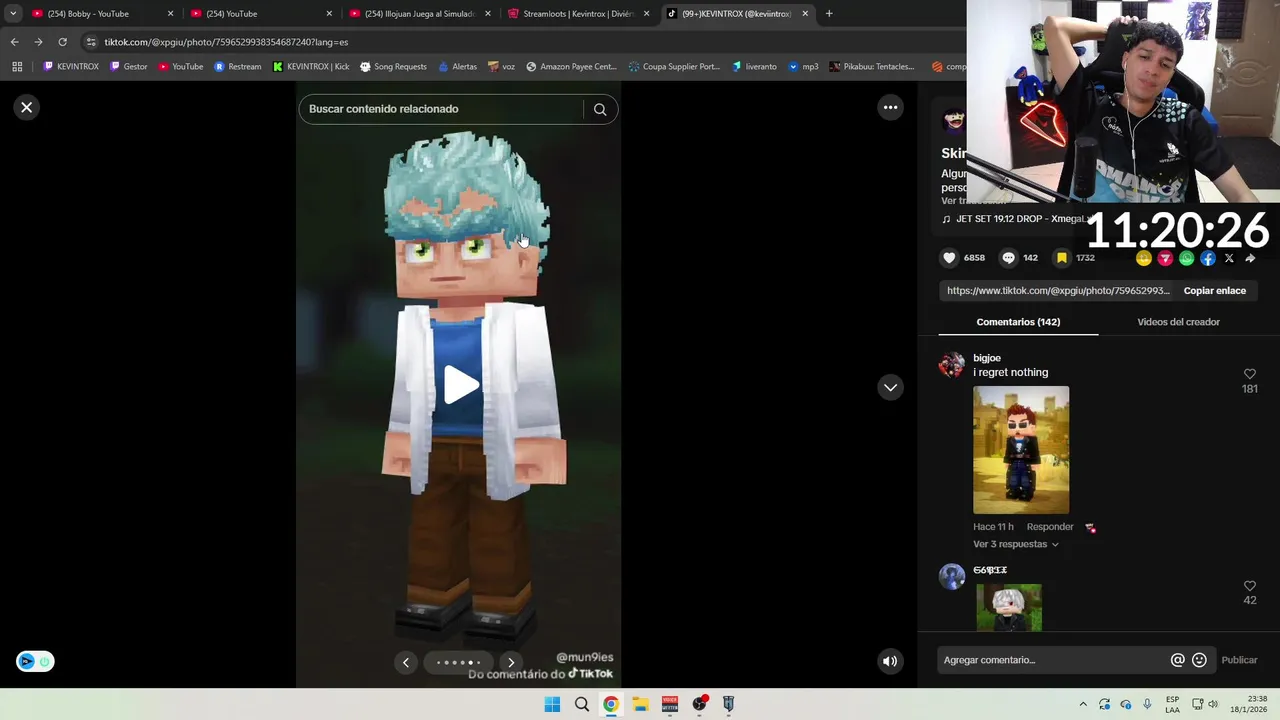The width and height of the screenshot is (1280, 720).
Task: Go to next photo with right arrow
Action: click(511, 662)
